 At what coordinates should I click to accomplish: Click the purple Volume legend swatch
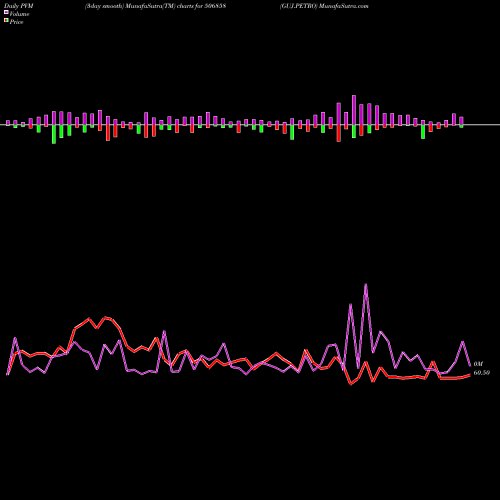(x=6, y=13)
